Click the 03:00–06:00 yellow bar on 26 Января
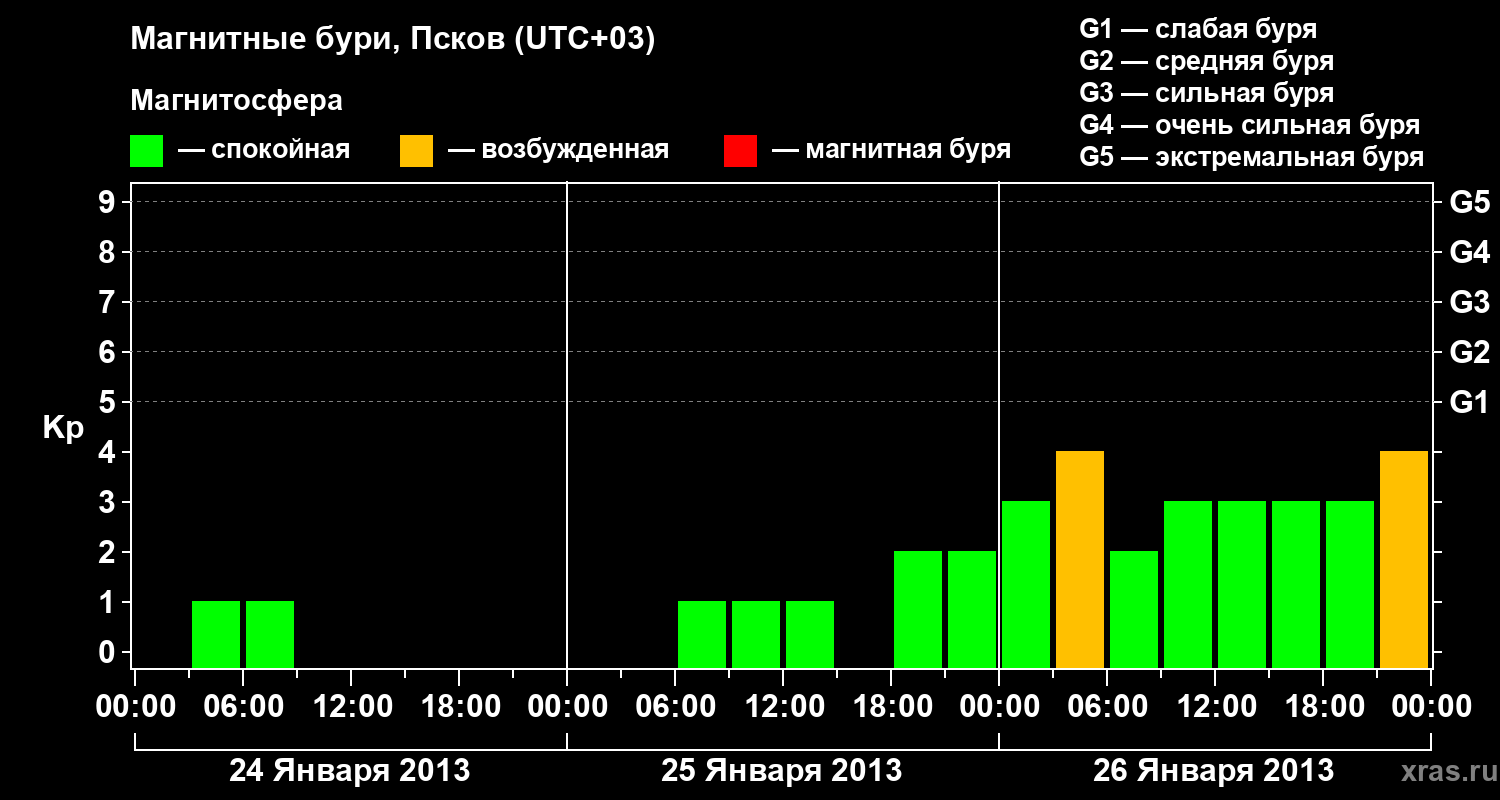This screenshot has height=800, width=1500. pyautogui.click(x=1080, y=560)
